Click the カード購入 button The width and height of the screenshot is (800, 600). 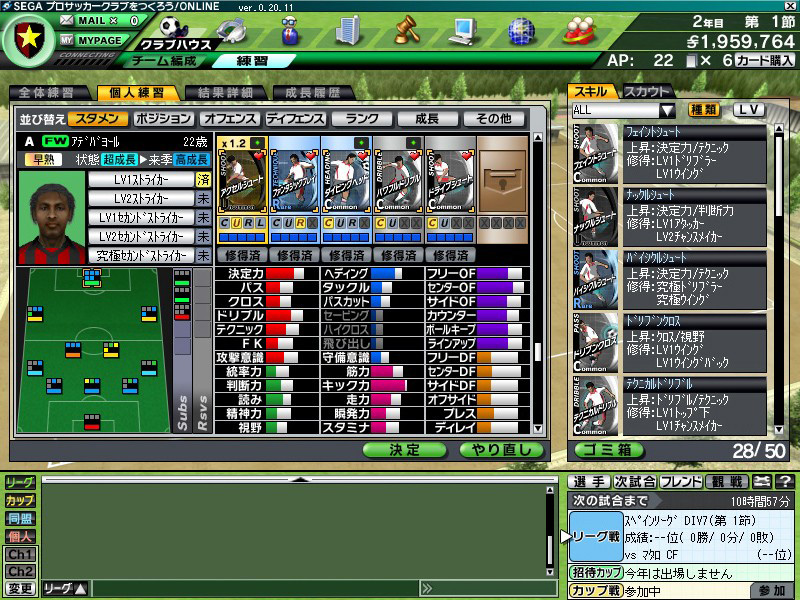click(x=764, y=61)
